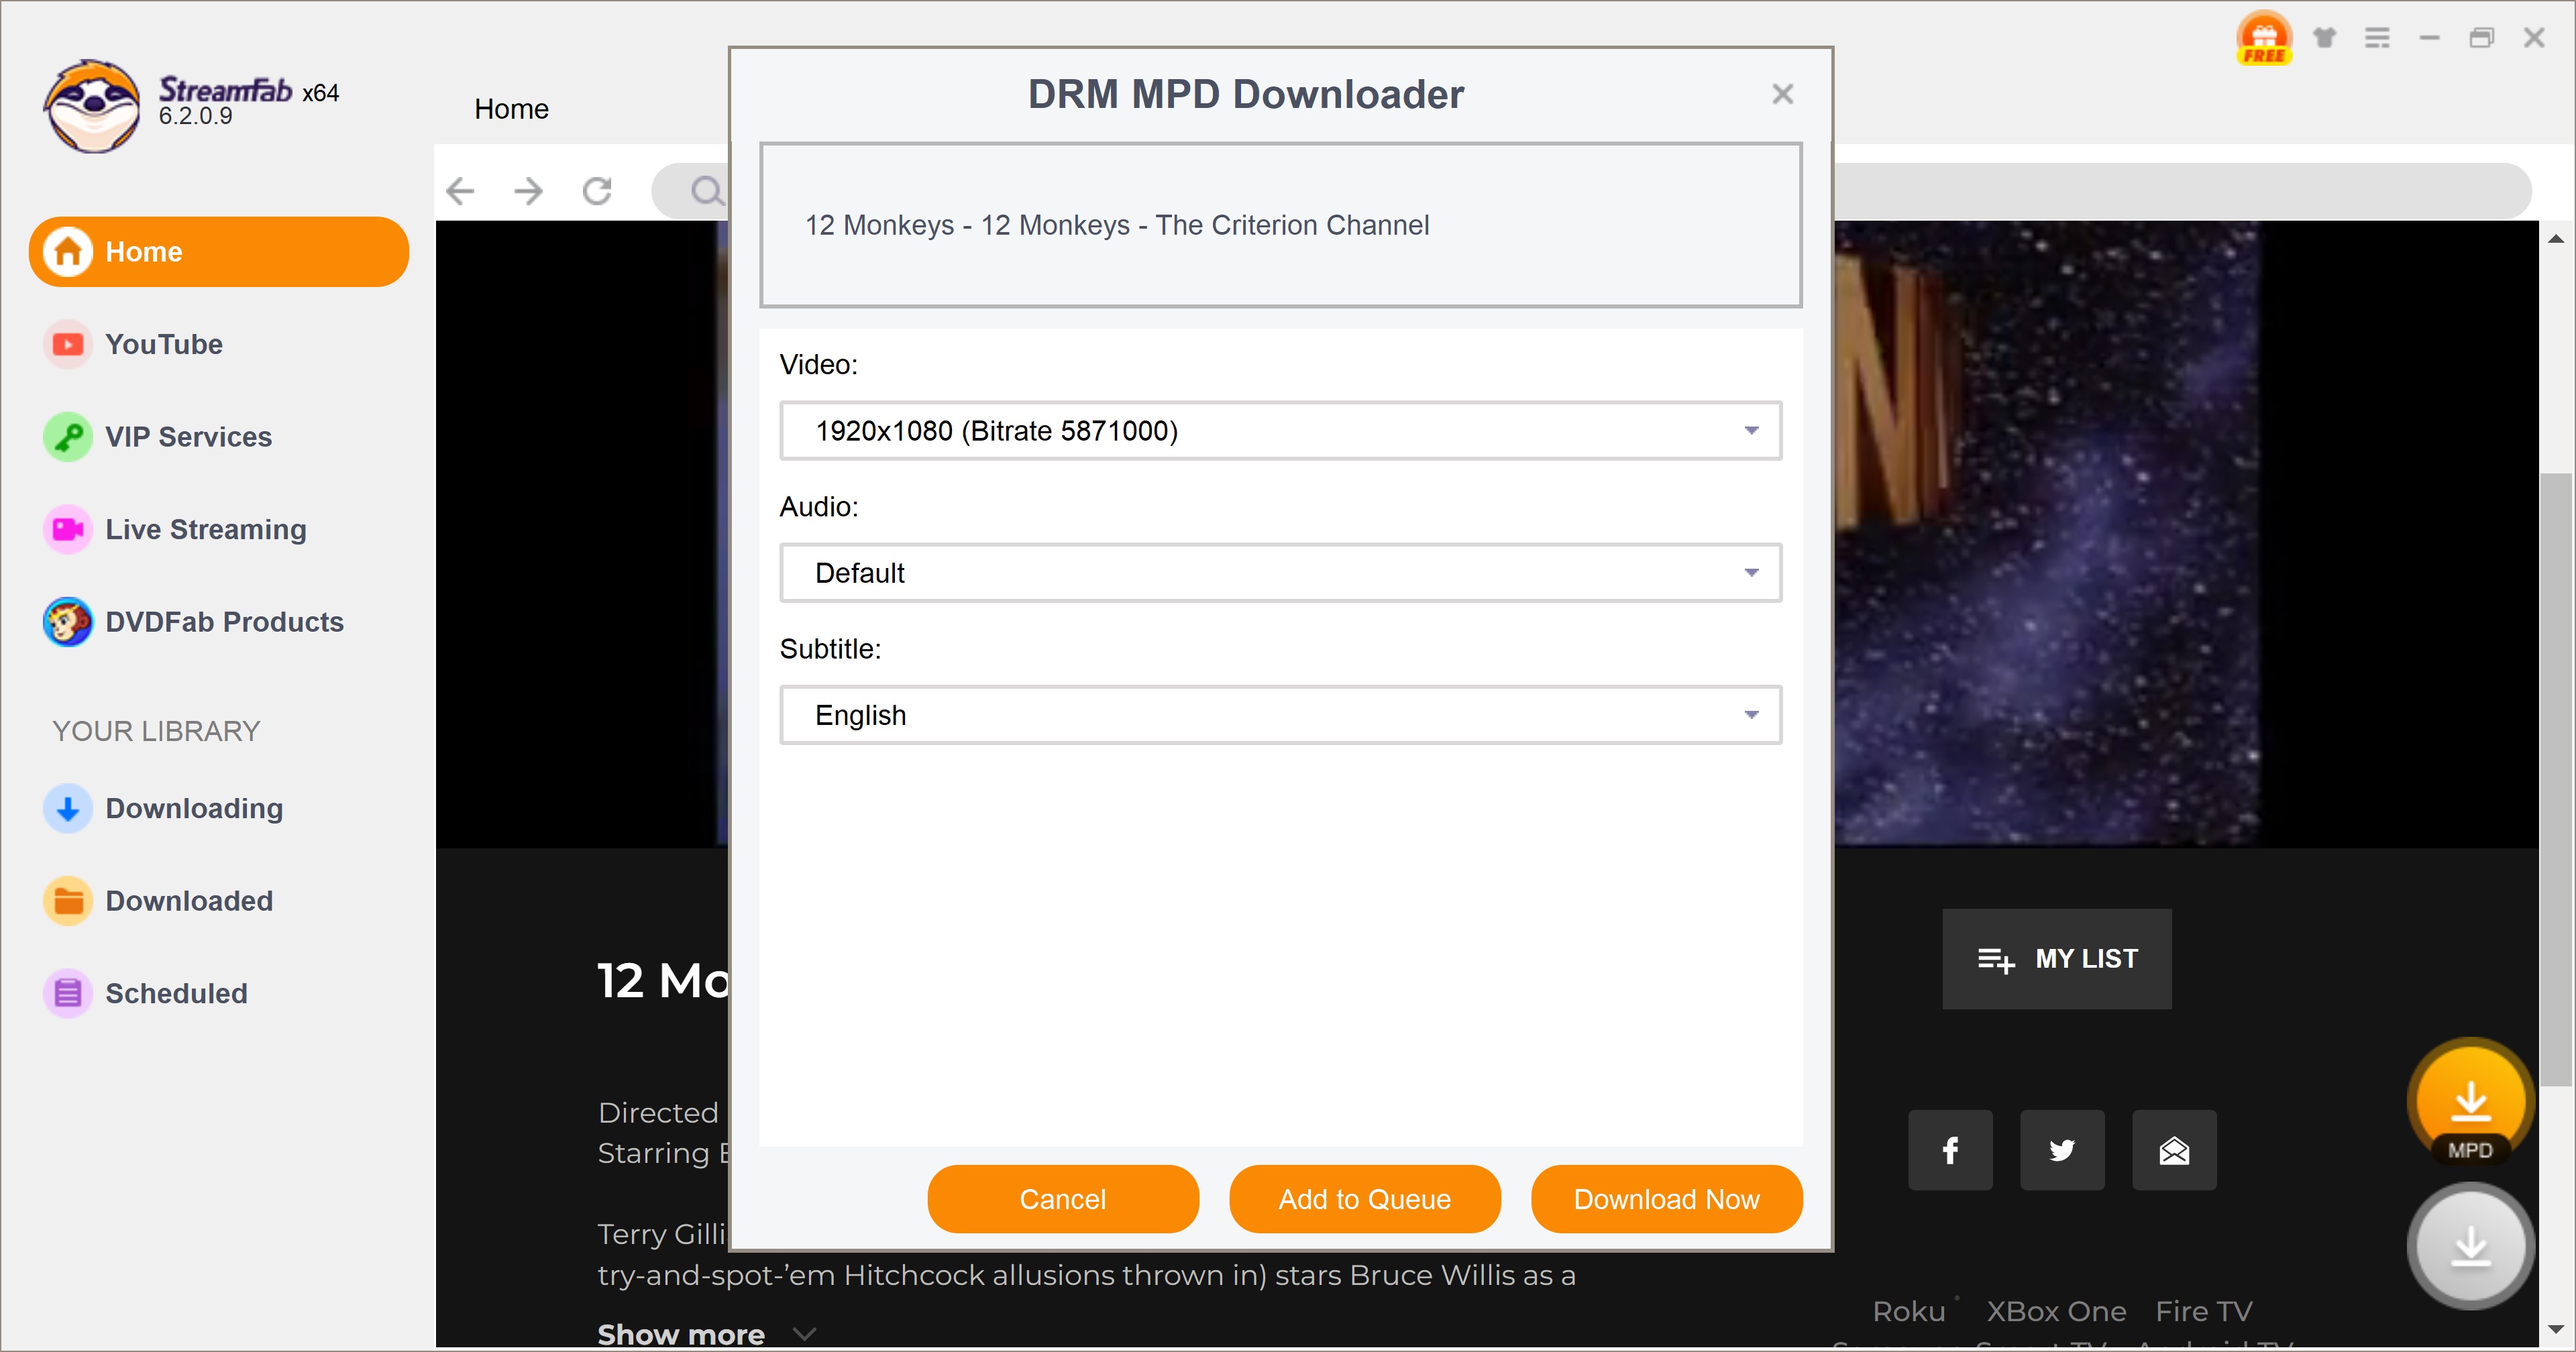2576x1352 pixels.
Task: Open DVDFab Products section
Action: [x=224, y=622]
